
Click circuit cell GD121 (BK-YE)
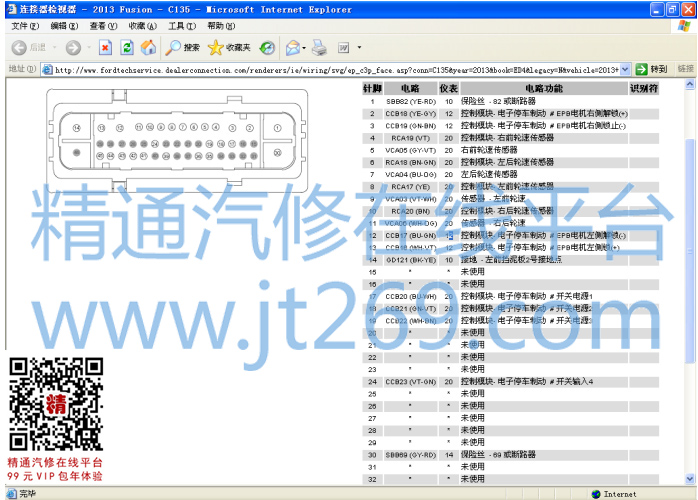tap(410, 260)
